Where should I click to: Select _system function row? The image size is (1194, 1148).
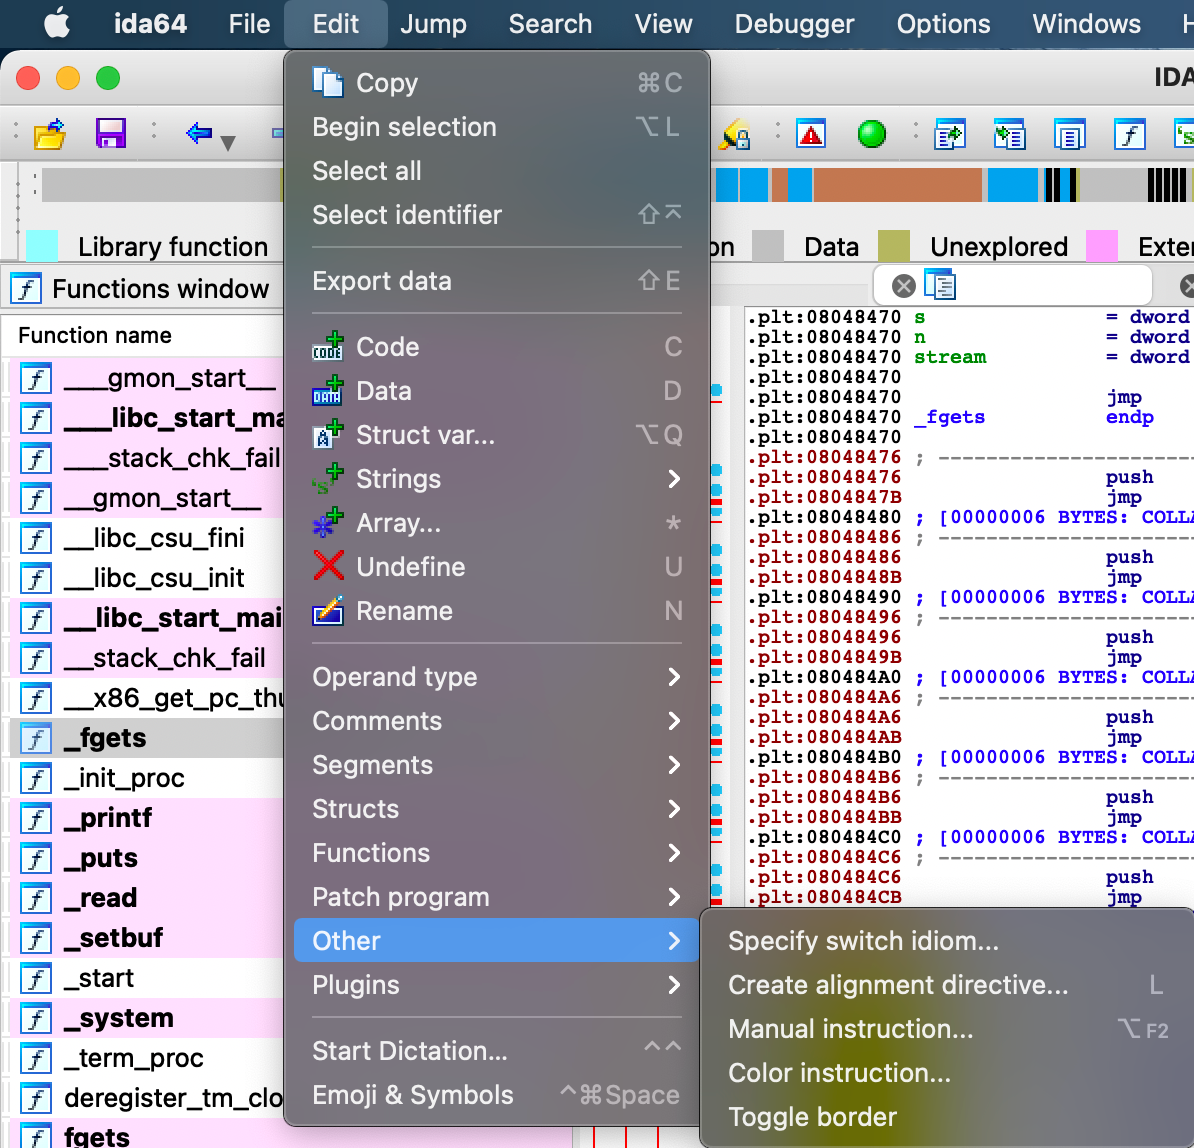147,1018
